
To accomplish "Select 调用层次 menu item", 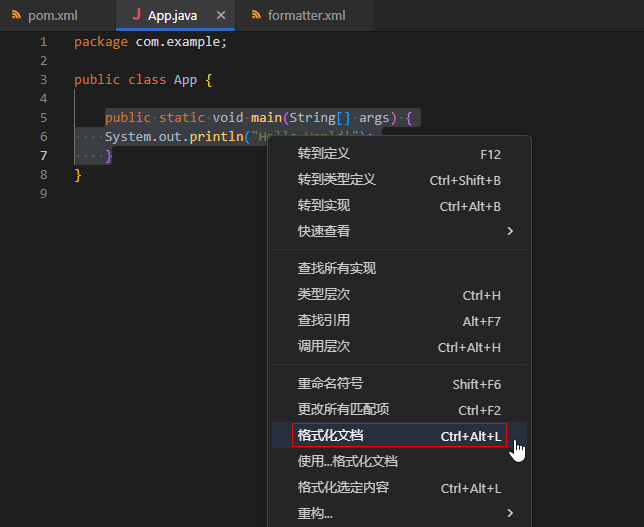I will (324, 347).
